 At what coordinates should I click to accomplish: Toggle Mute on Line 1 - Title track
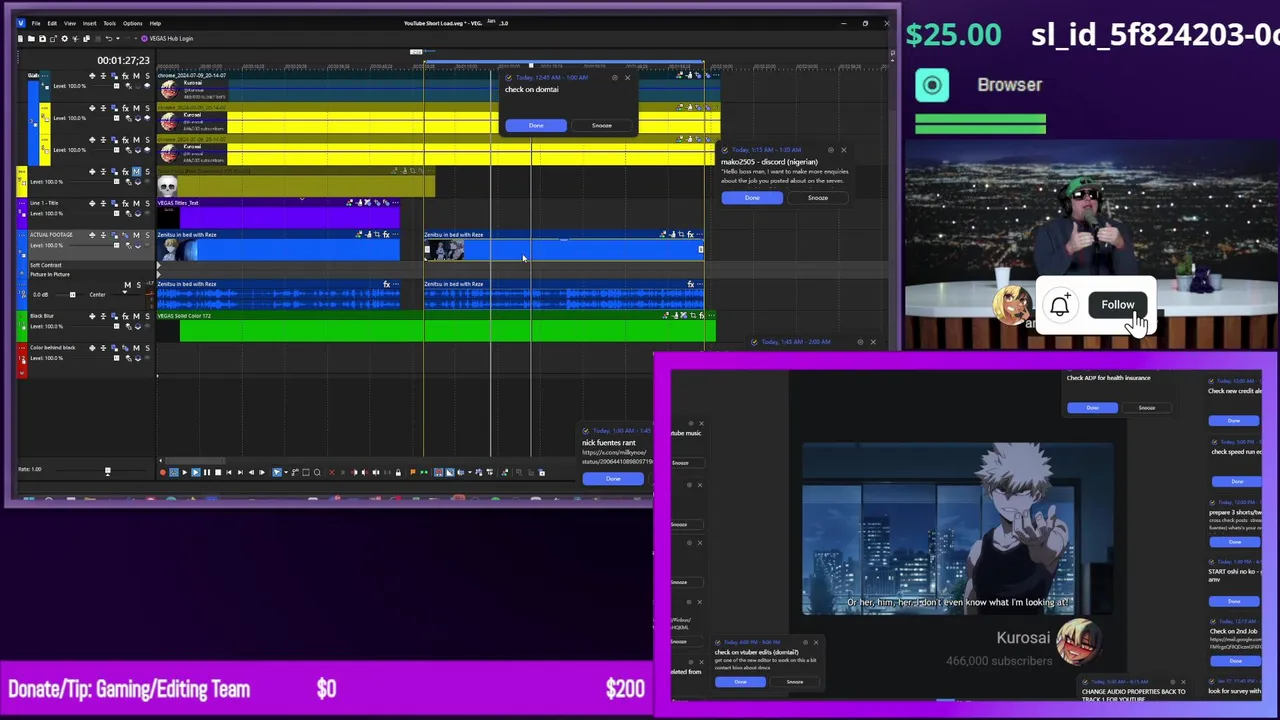(136, 203)
